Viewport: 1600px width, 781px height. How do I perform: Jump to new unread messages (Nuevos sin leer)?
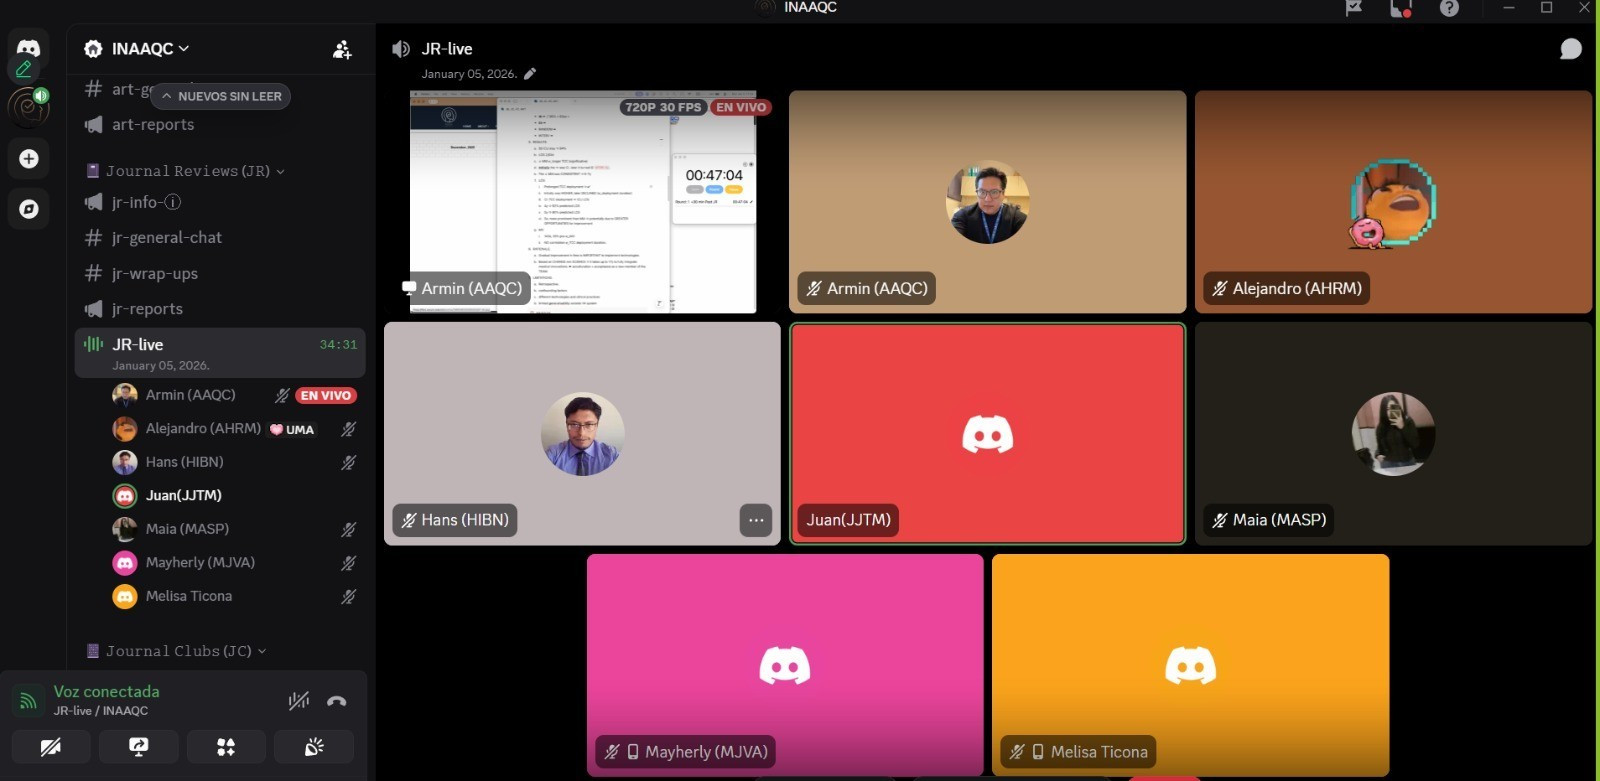tap(221, 96)
